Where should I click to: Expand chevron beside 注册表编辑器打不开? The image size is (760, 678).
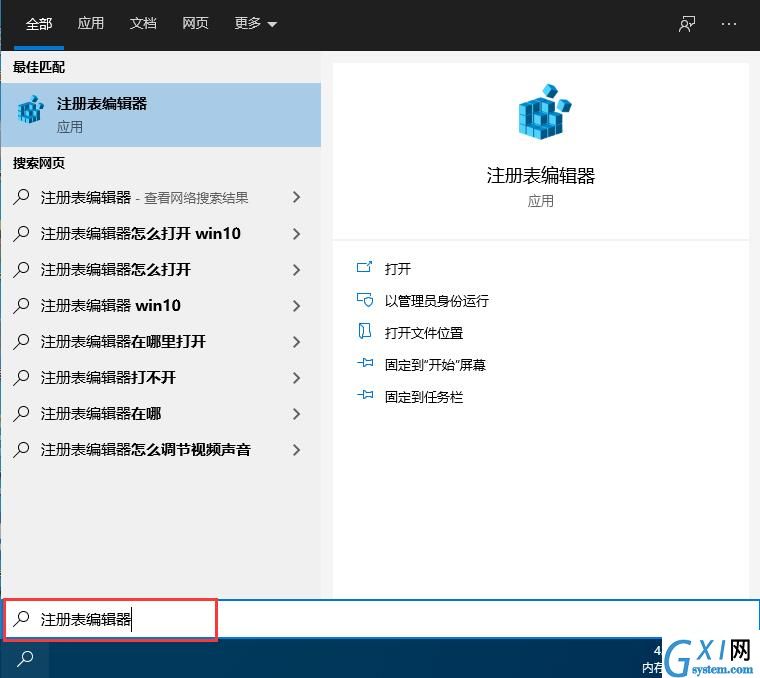click(297, 378)
